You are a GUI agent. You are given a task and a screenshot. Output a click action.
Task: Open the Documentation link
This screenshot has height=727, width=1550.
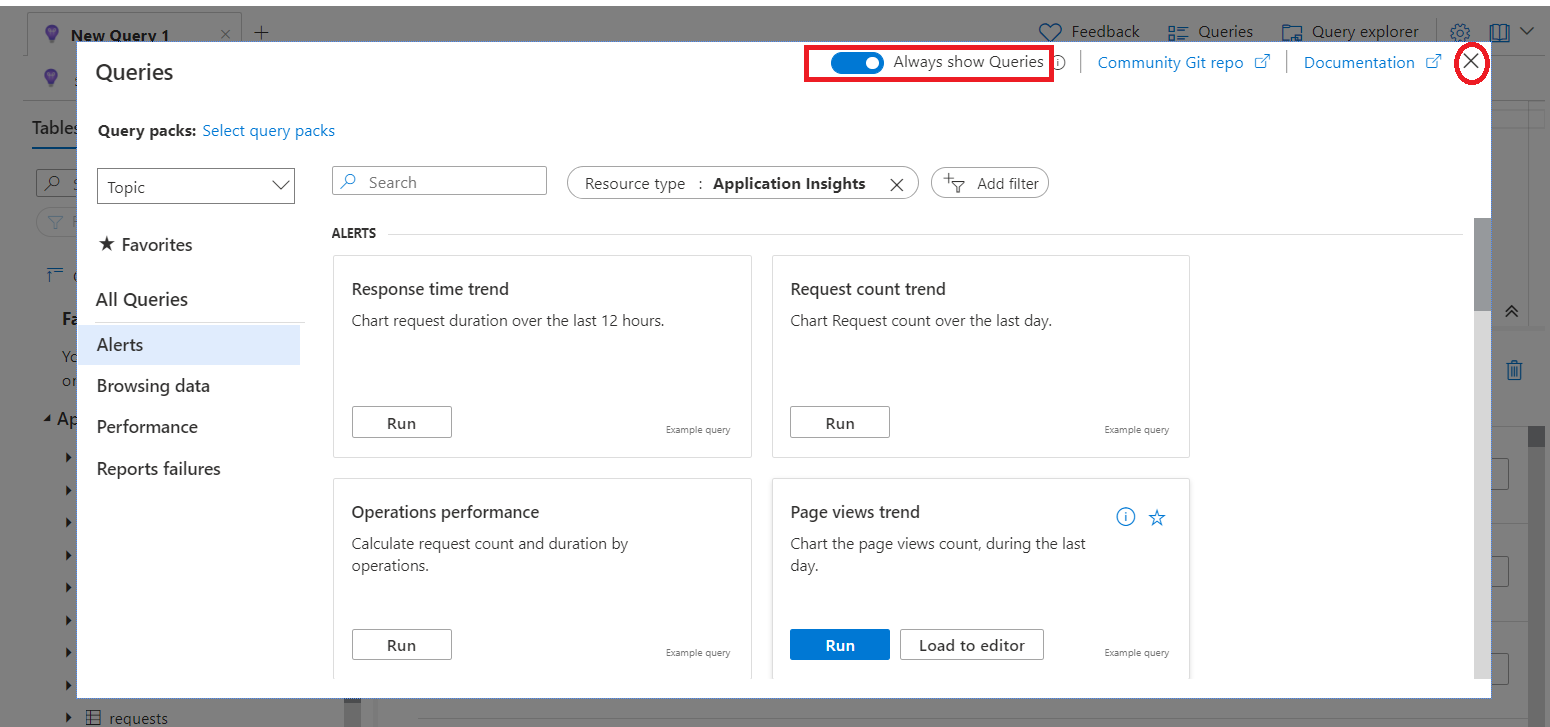coord(1372,62)
